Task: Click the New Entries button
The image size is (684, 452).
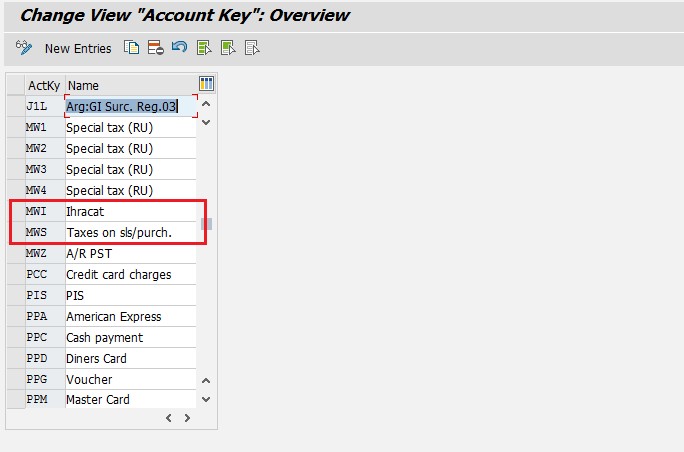Action: (78, 48)
